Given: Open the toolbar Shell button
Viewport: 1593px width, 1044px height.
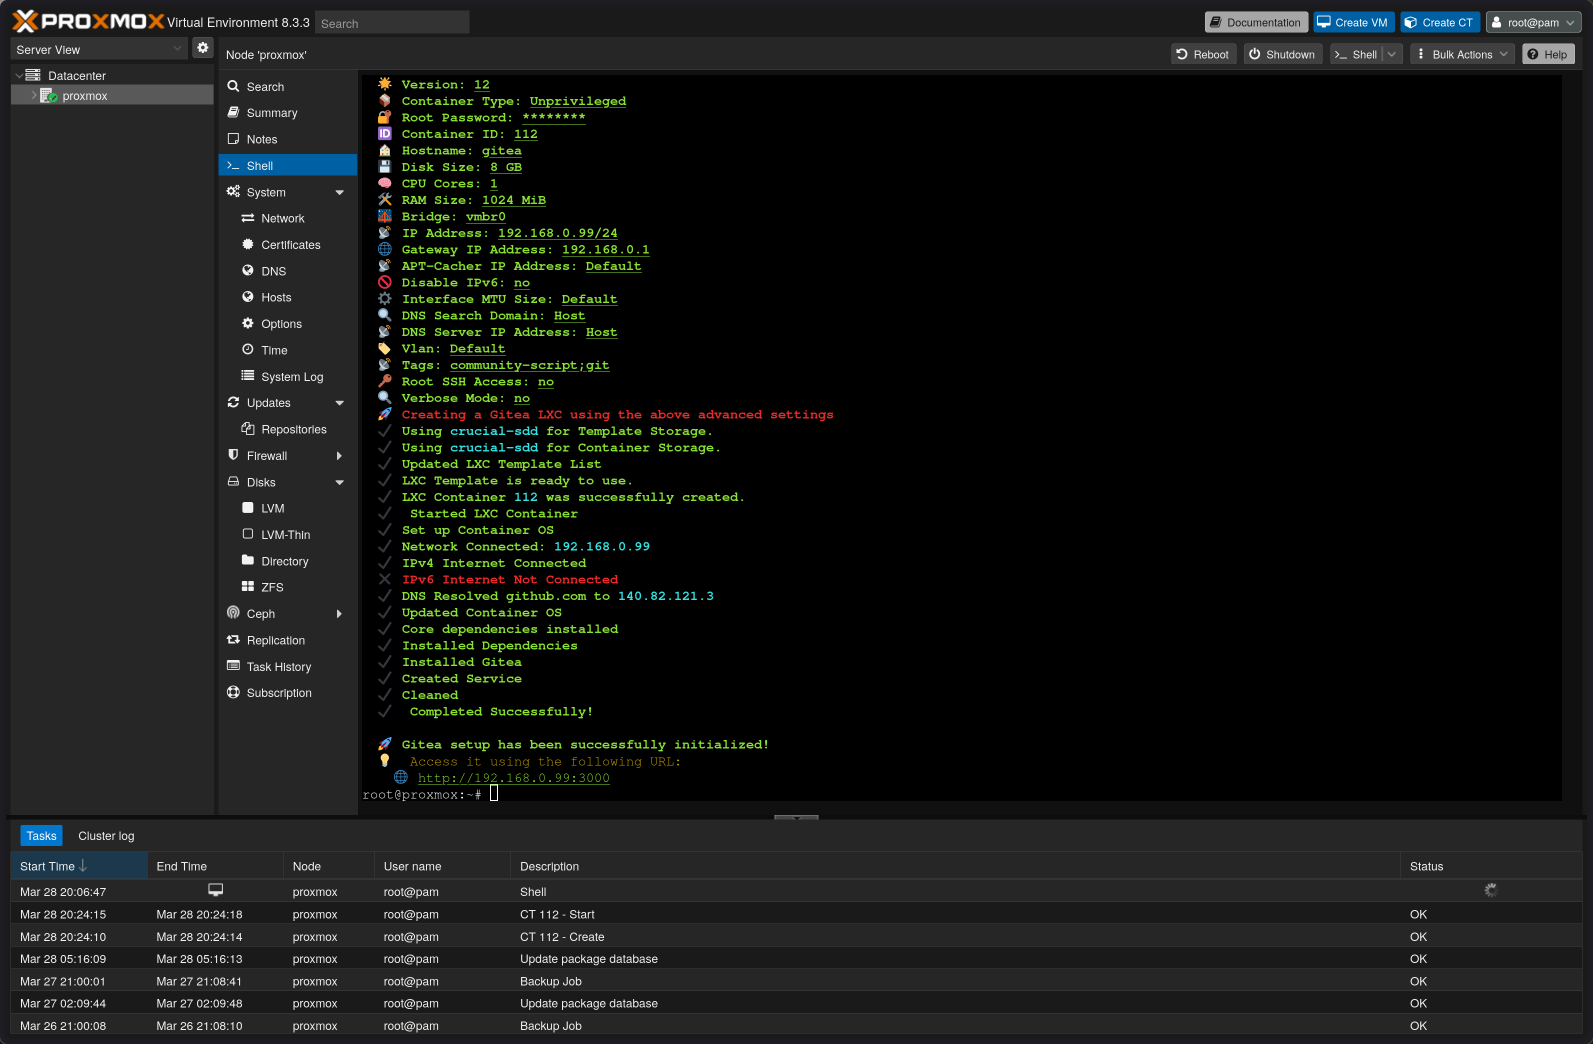Looking at the screenshot, I should coord(1356,54).
